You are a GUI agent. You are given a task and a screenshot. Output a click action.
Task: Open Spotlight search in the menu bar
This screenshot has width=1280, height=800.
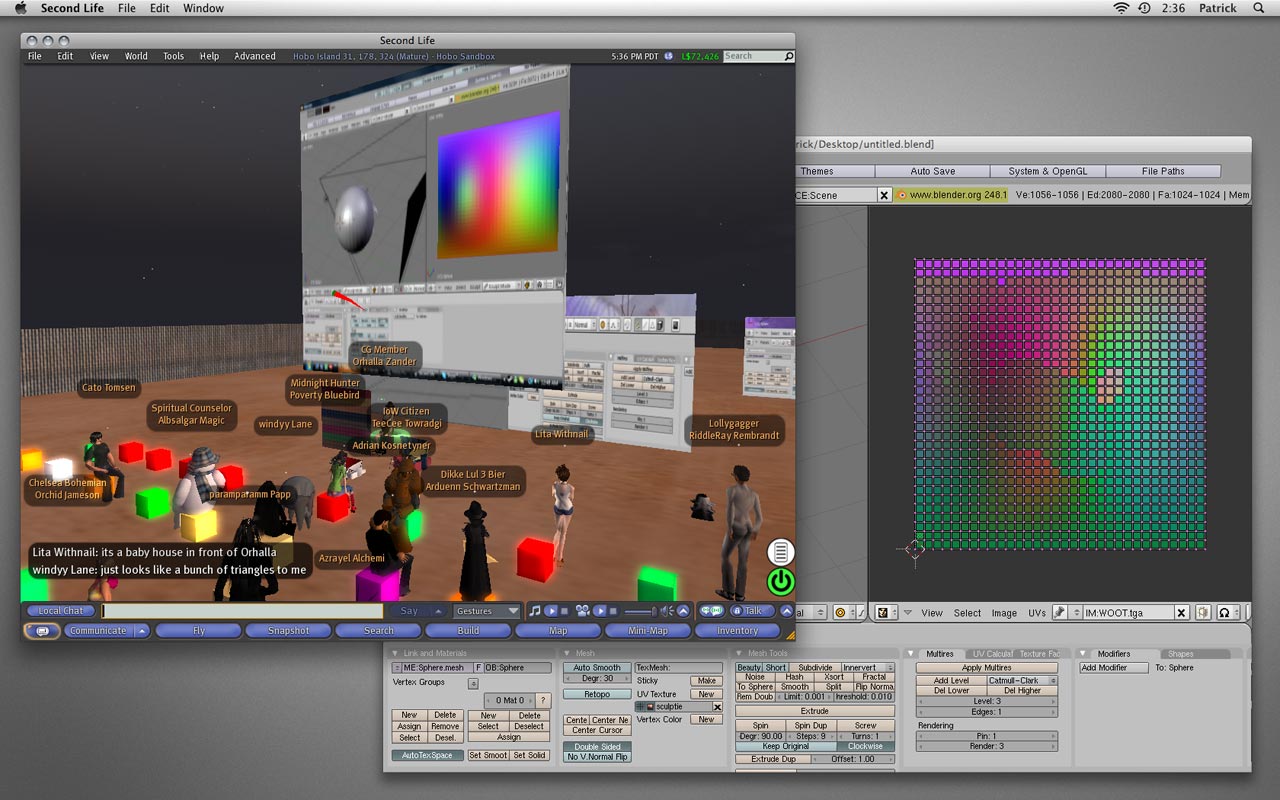[1261, 8]
